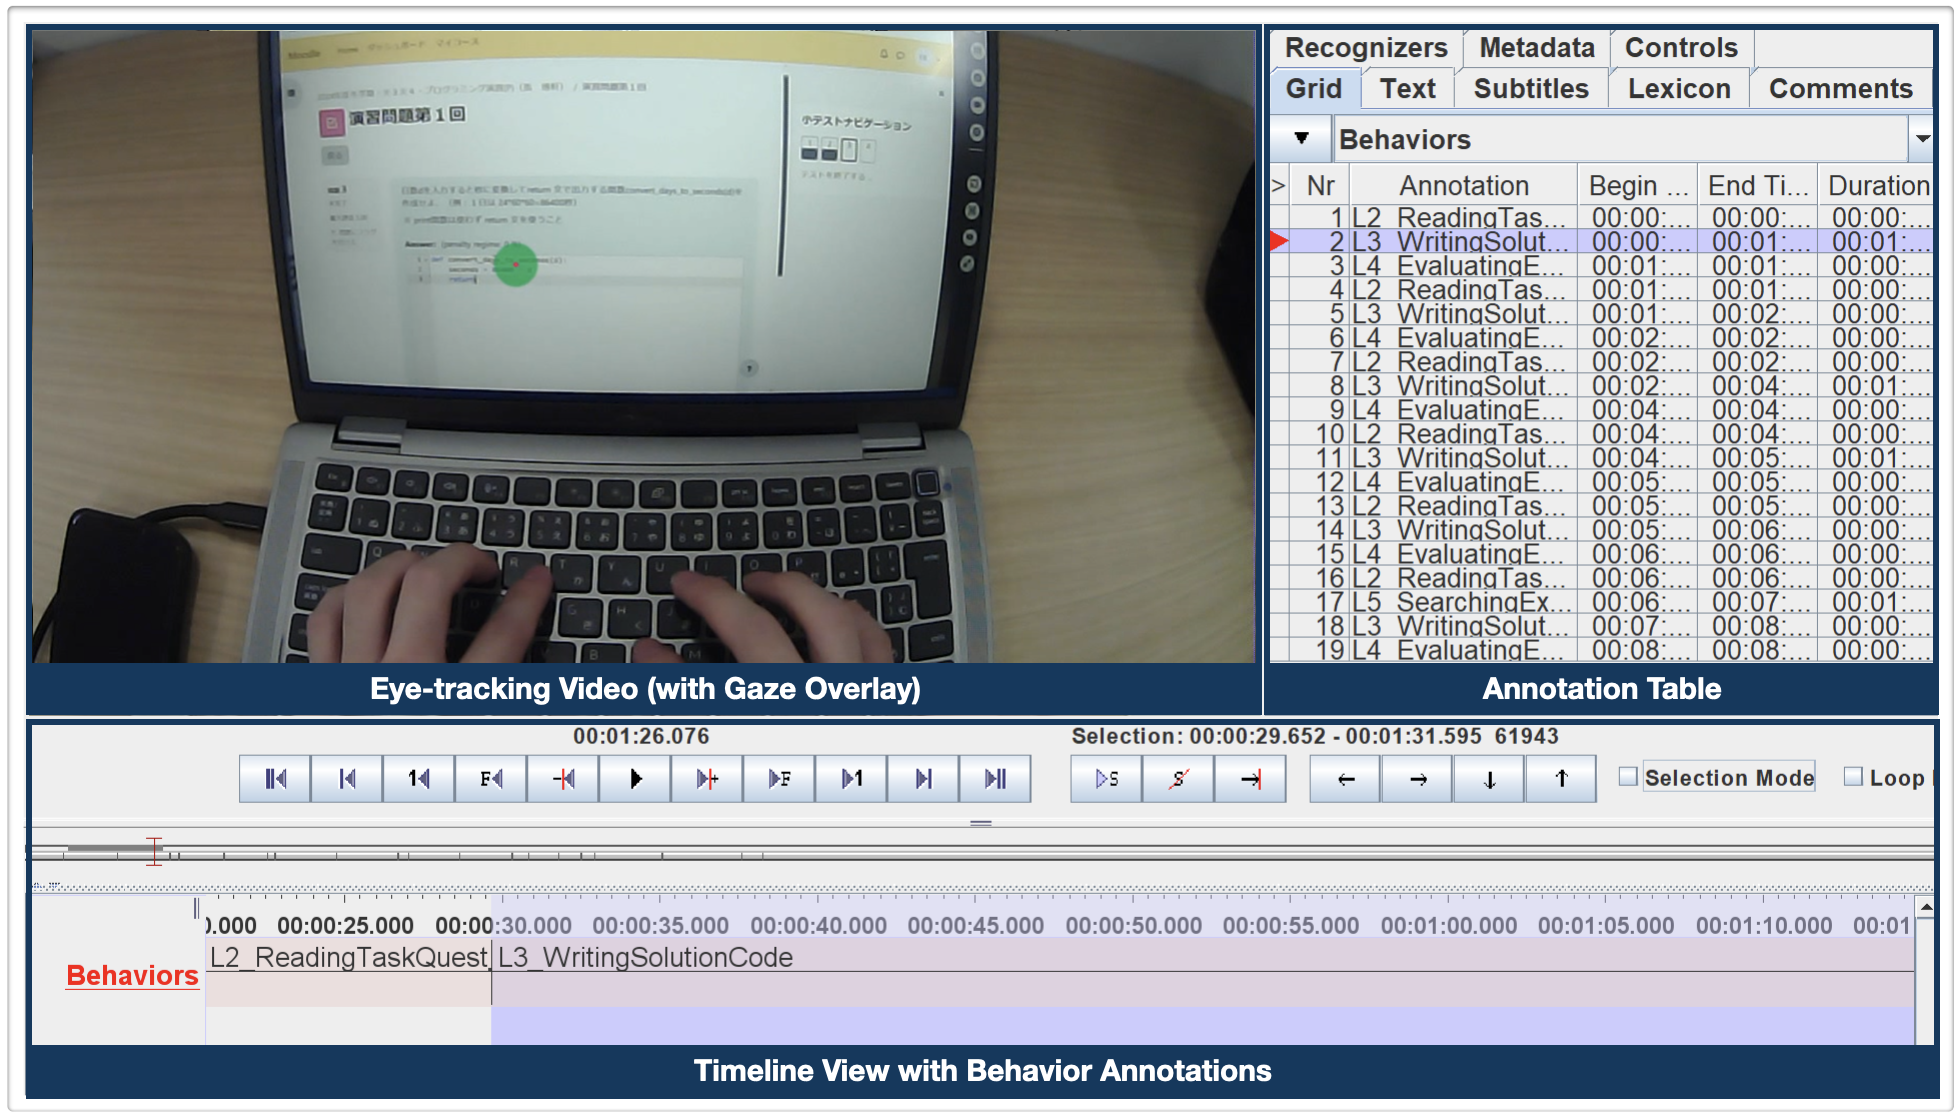The image size is (1960, 1120).
Task: Click the eye-tracking video frame
Action: [643, 346]
